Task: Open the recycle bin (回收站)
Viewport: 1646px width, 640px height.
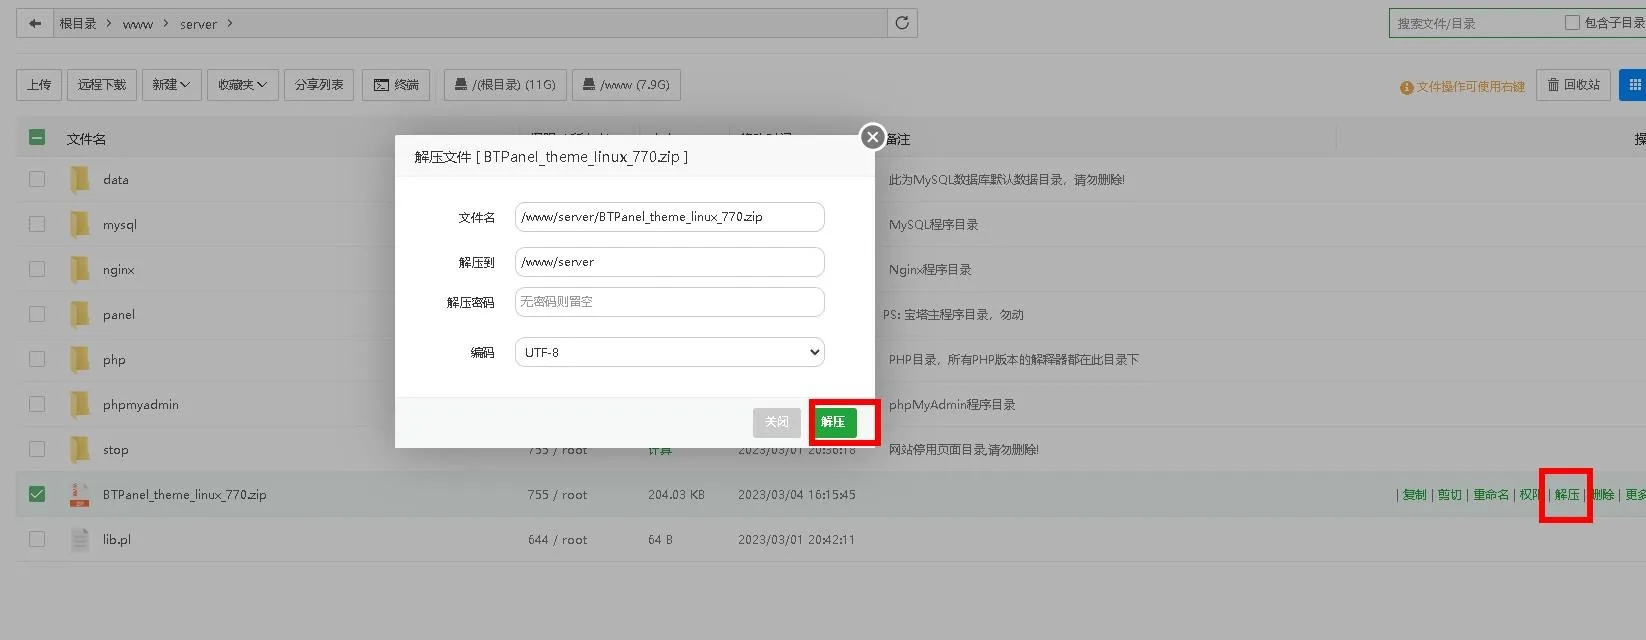Action: click(1573, 85)
